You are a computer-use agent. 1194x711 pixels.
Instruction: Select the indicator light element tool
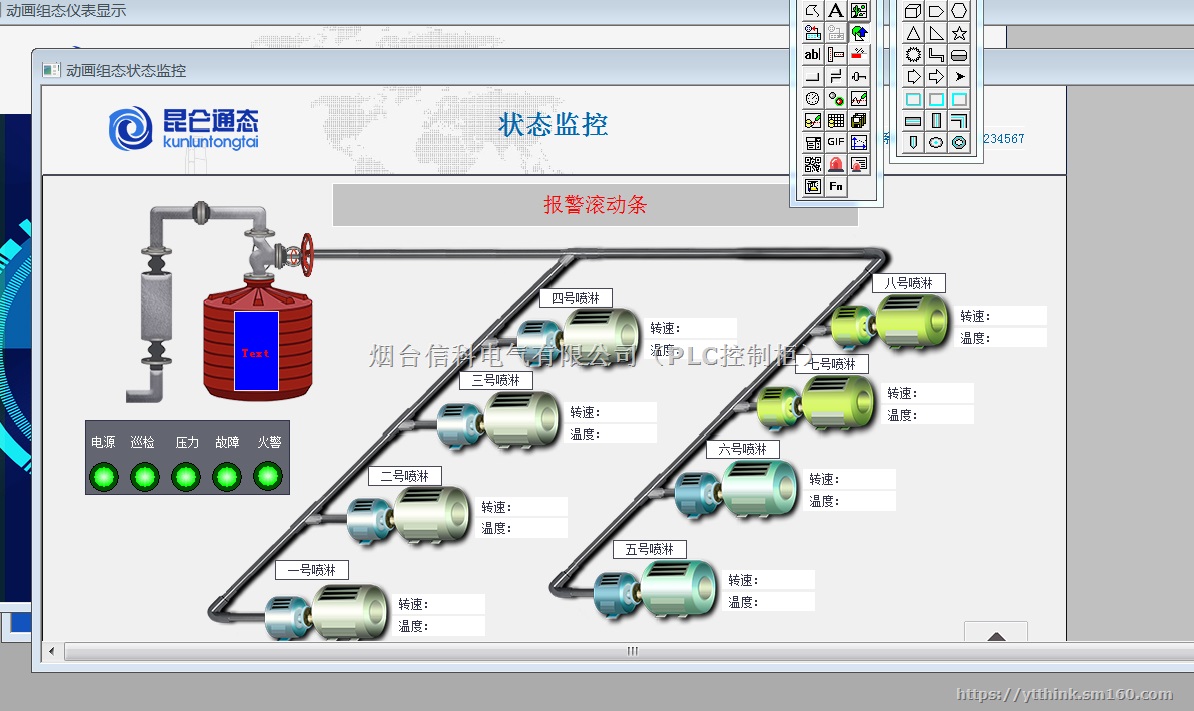836,97
